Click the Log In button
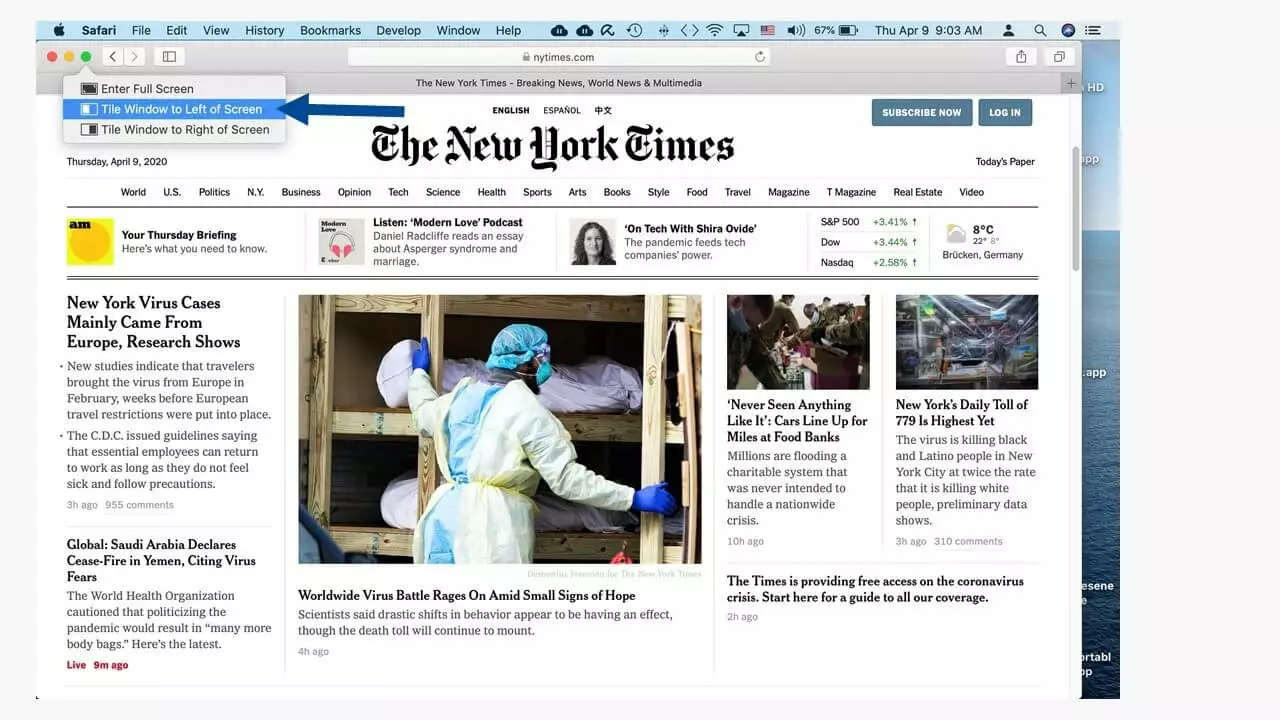This screenshot has width=1280, height=720. pyautogui.click(x=1005, y=112)
